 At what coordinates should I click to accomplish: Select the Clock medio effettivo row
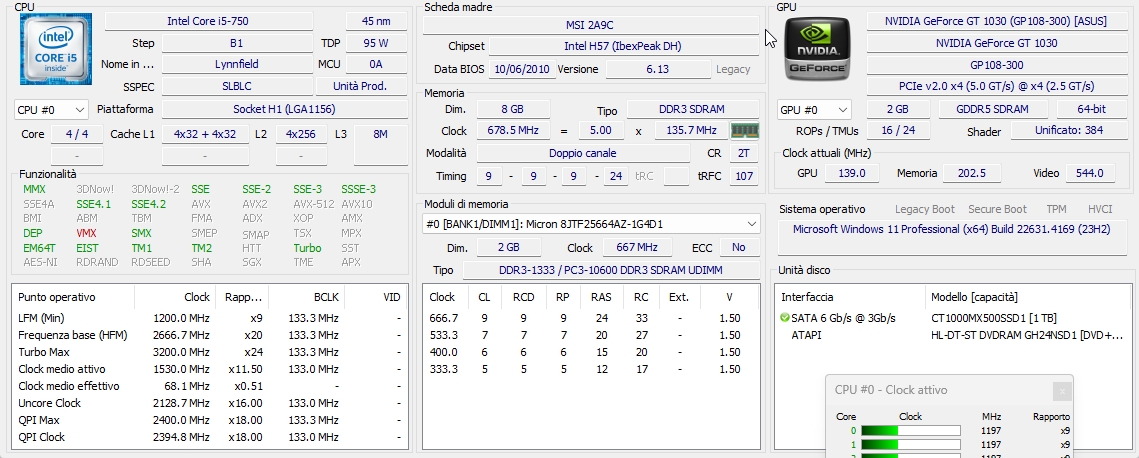click(x=209, y=386)
